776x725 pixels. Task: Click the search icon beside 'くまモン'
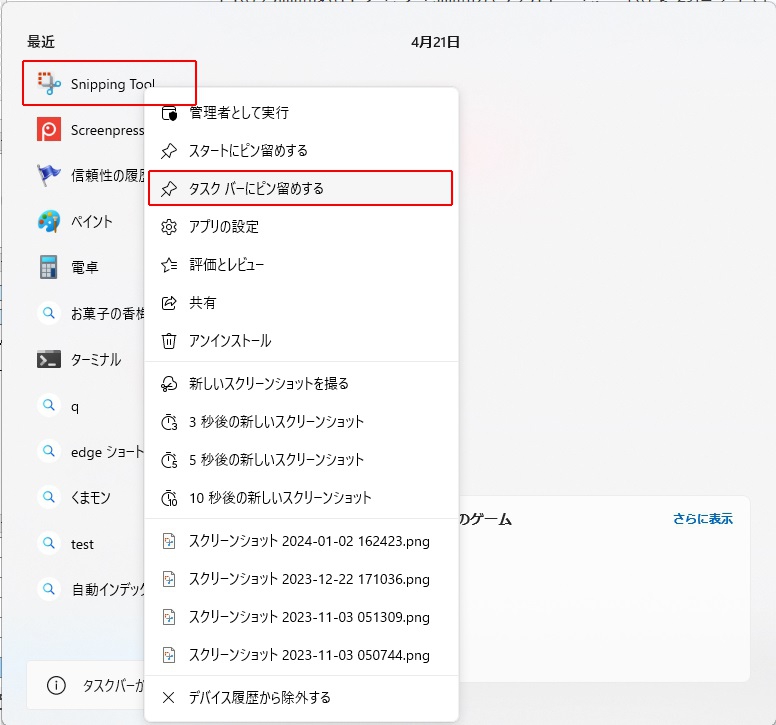coord(48,497)
